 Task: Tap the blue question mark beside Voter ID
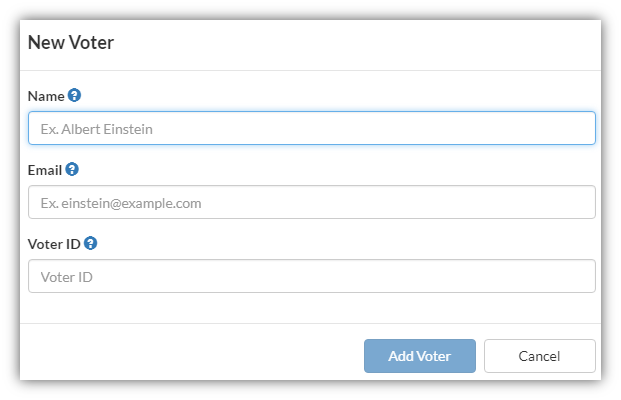(90, 243)
